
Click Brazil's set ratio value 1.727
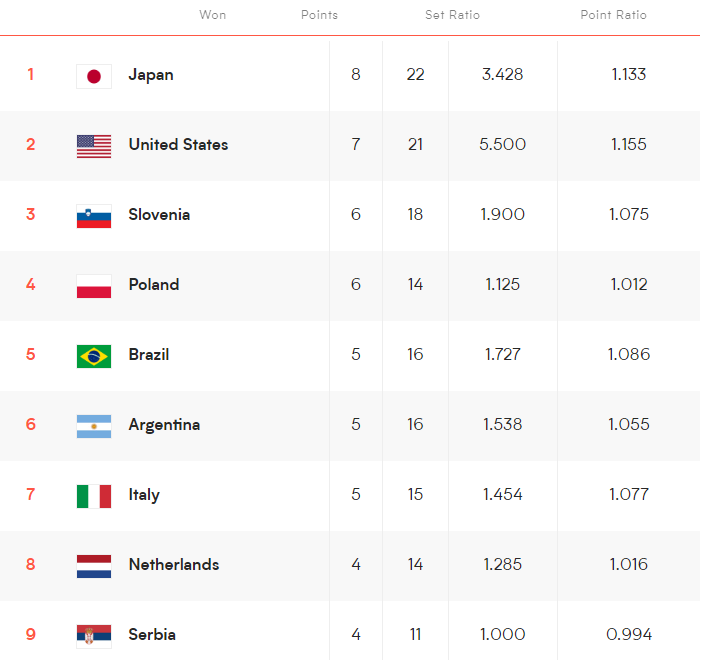503,355
